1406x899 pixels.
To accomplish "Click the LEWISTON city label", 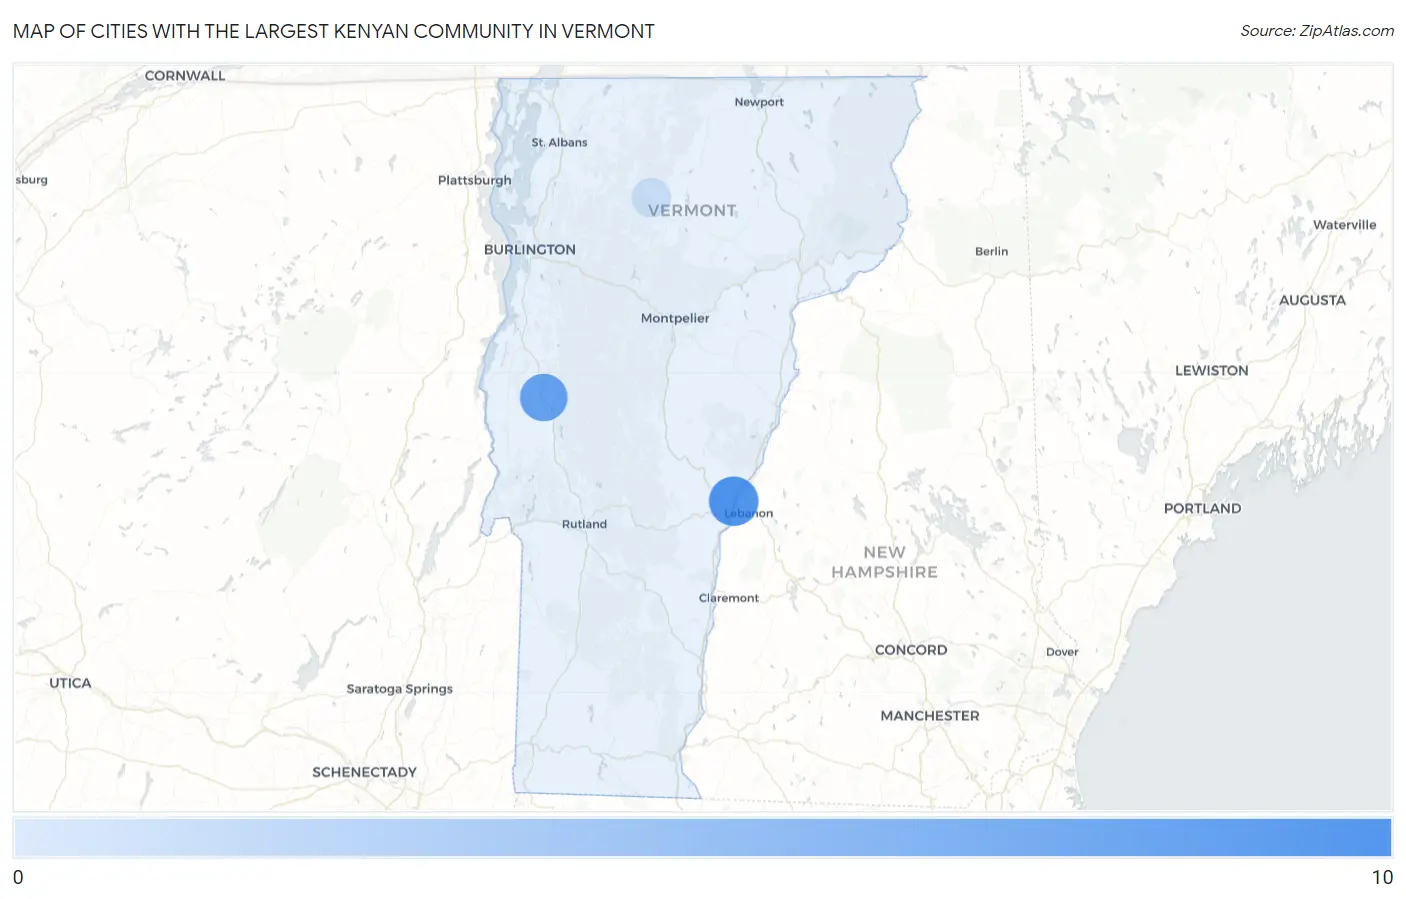I will 1212,370.
